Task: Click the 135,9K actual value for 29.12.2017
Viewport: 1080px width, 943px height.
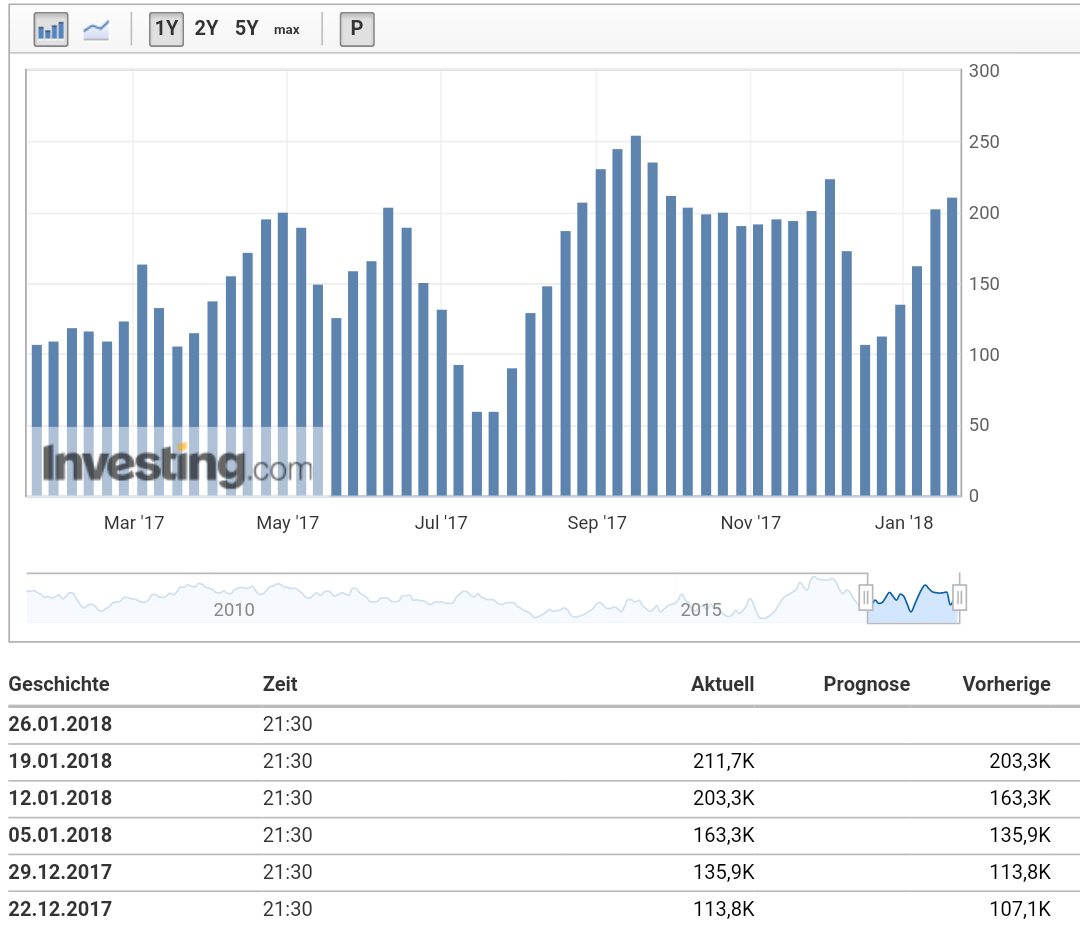Action: point(724,872)
